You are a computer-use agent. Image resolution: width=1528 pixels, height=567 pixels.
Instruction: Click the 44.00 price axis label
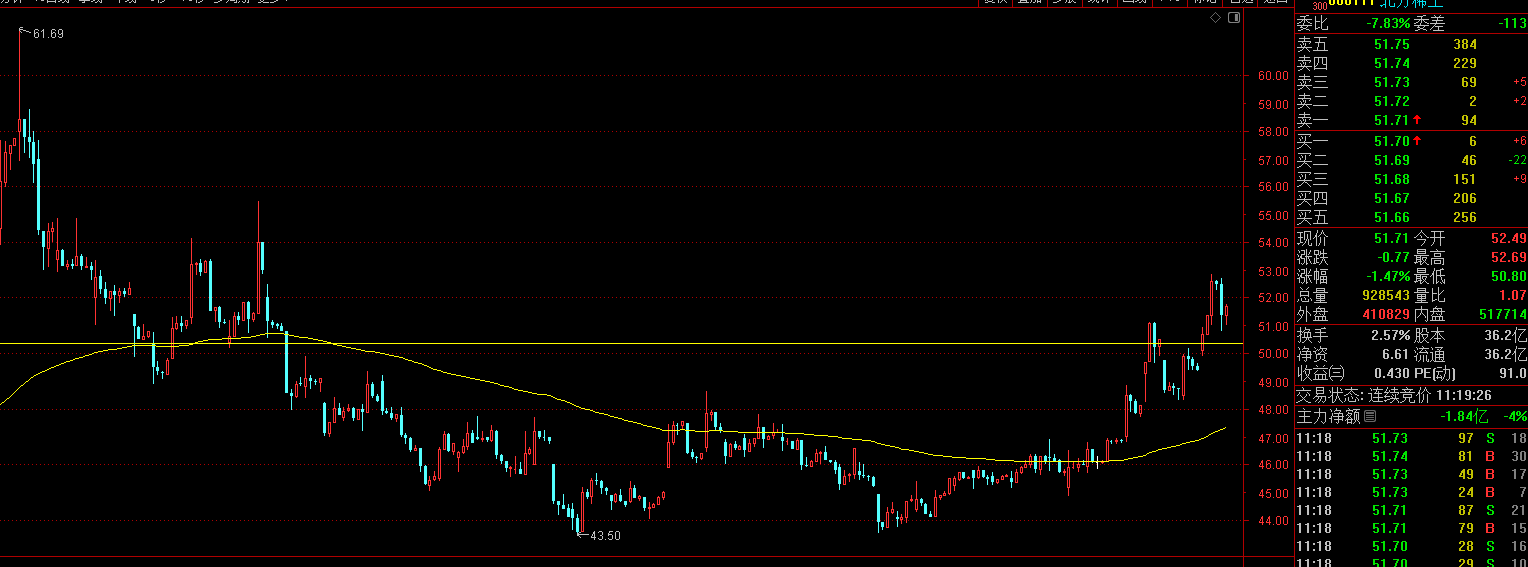(1272, 521)
